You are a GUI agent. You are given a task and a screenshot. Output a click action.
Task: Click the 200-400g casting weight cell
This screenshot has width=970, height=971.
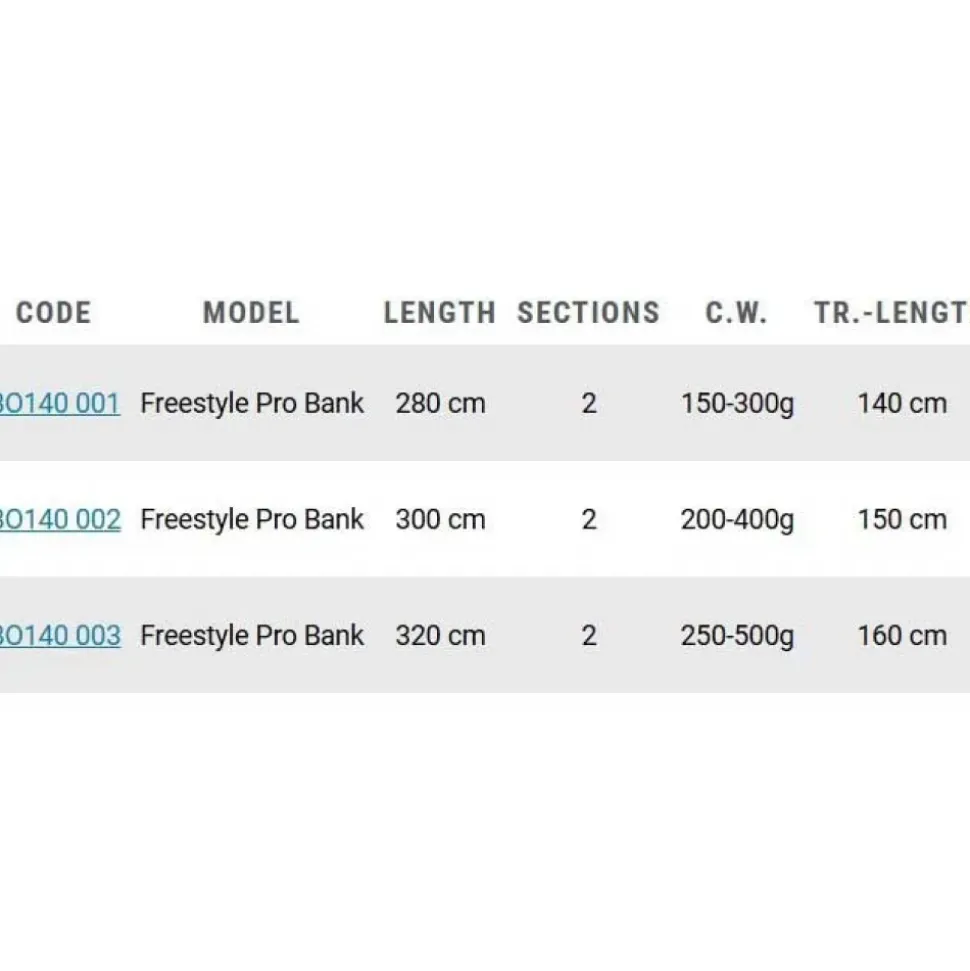point(737,520)
